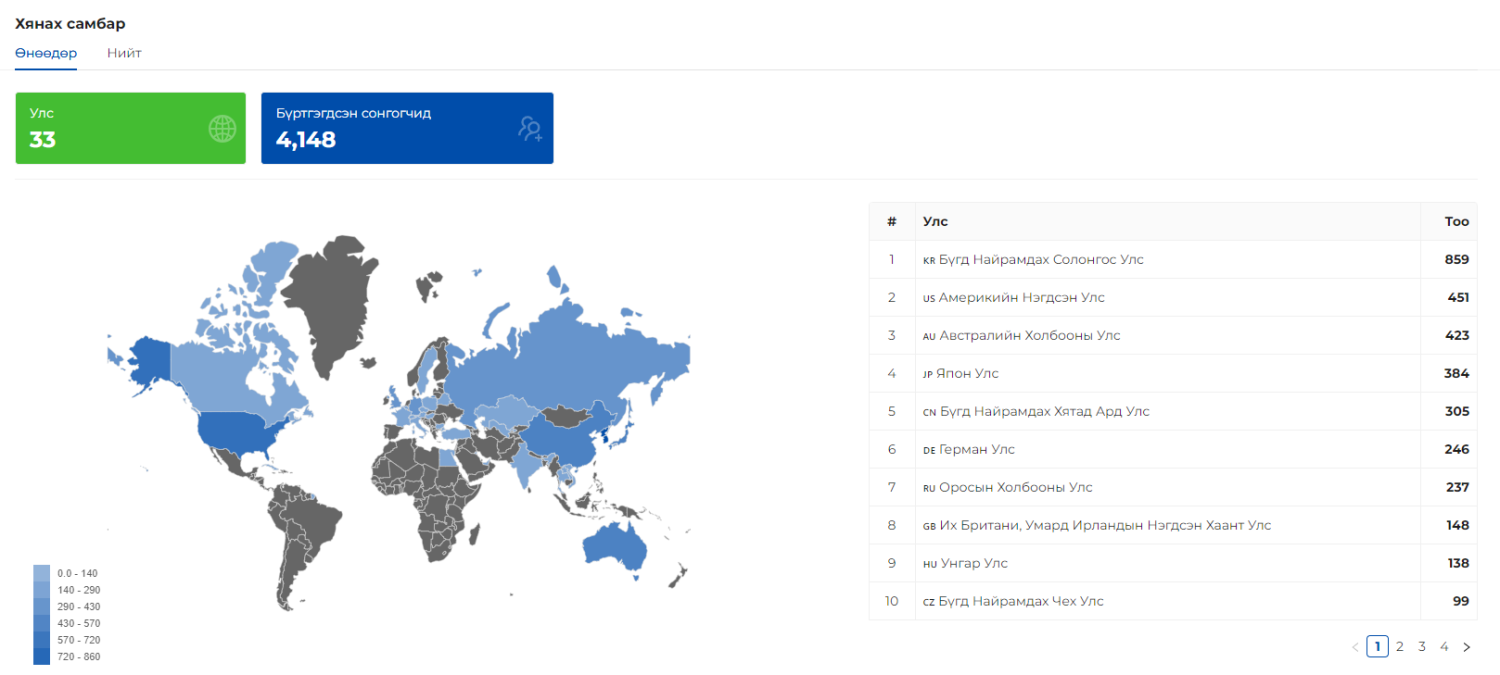
Task: Select the Өнөөдөр tab
Action: 46,53
